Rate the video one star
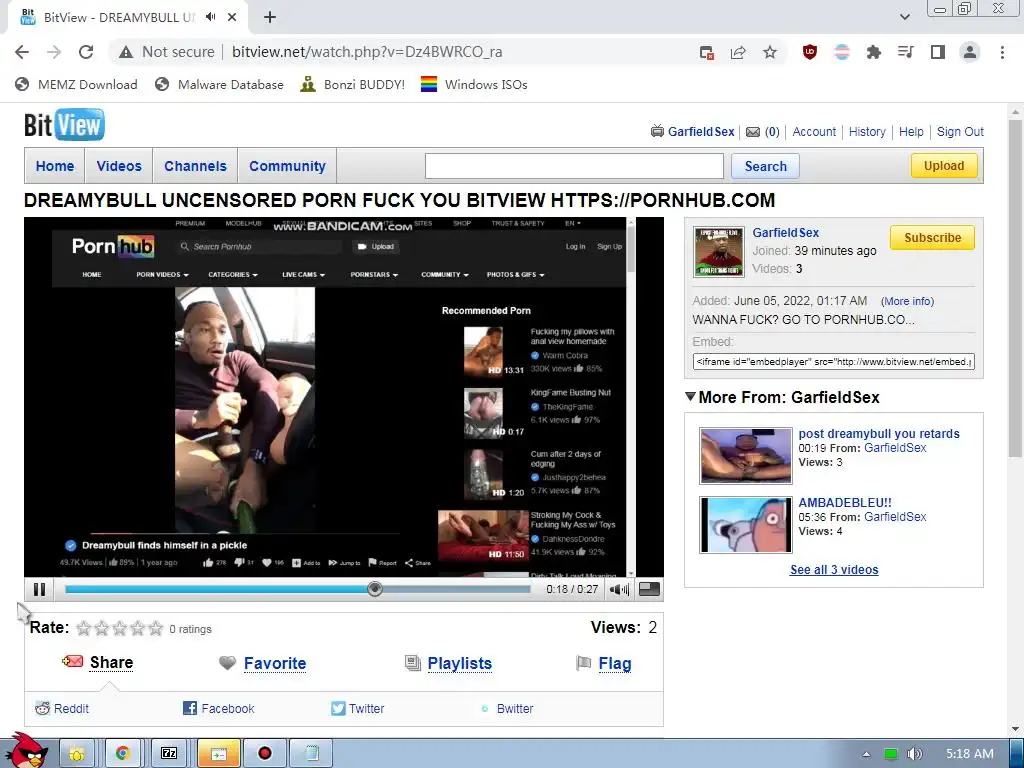The image size is (1024, 768). (84, 628)
